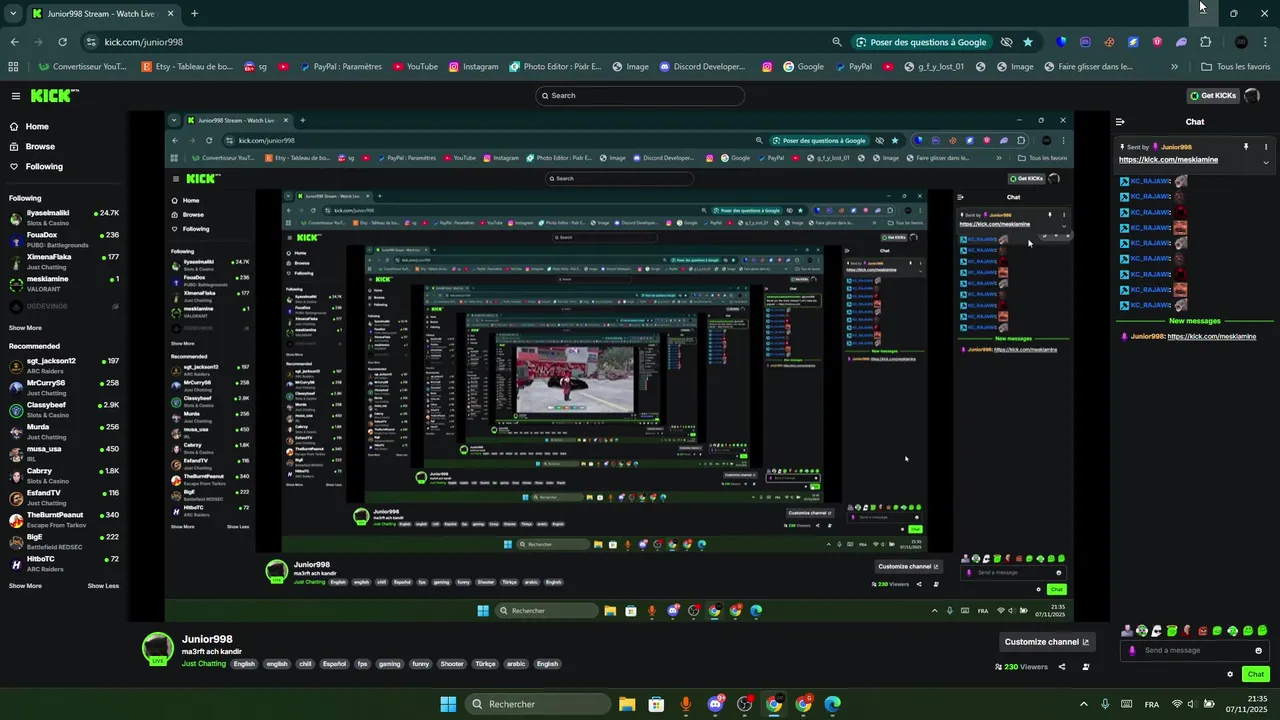Open Following in sidebar
This screenshot has height=720, width=1280.
tap(44, 167)
